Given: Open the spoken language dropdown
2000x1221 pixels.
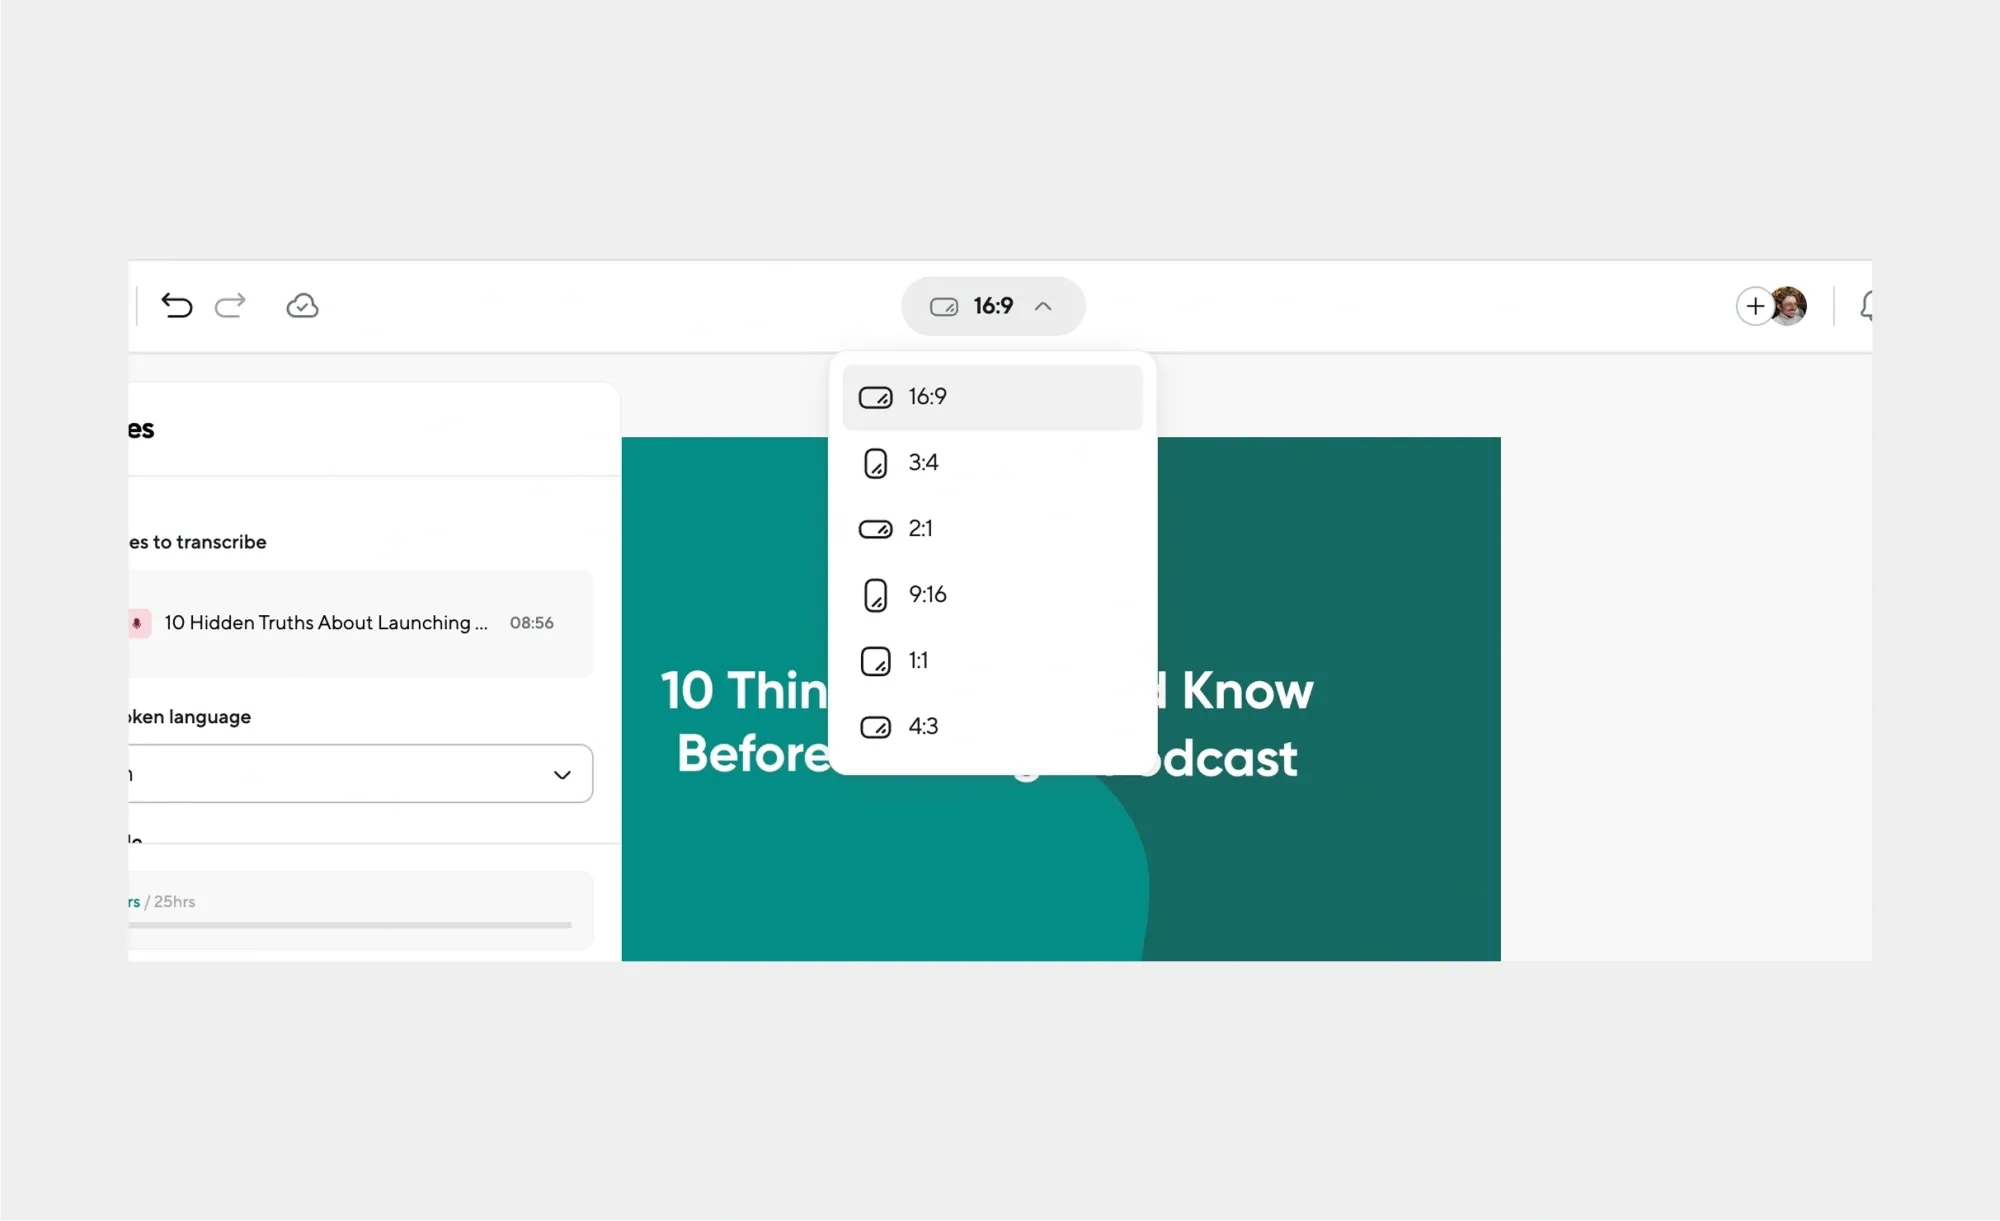Looking at the screenshot, I should click(x=561, y=773).
